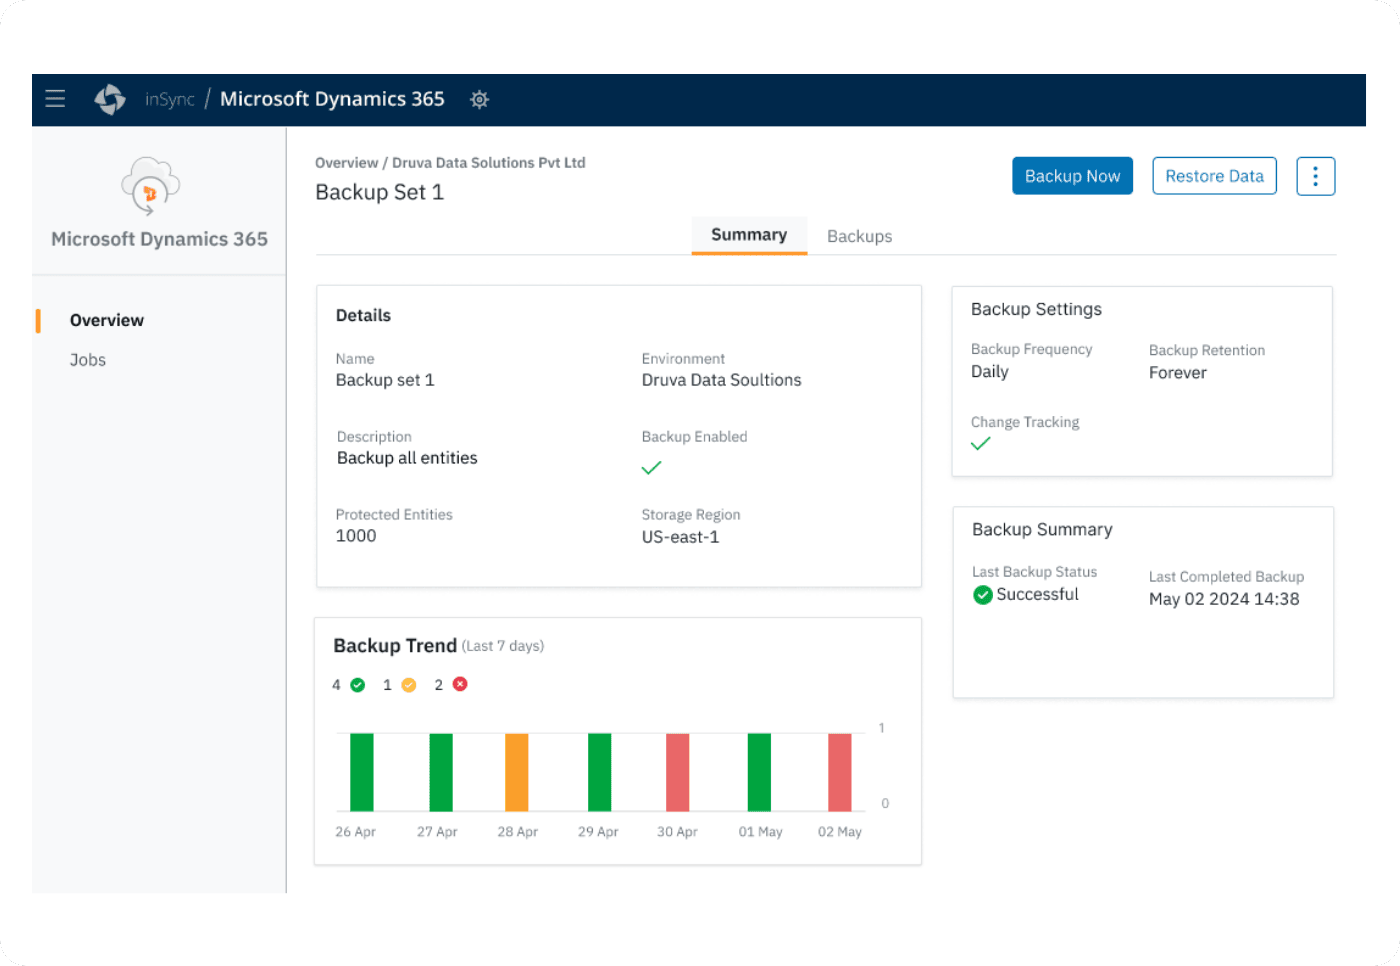1400x966 pixels.
Task: Open the settings gear icon
Action: 480,100
